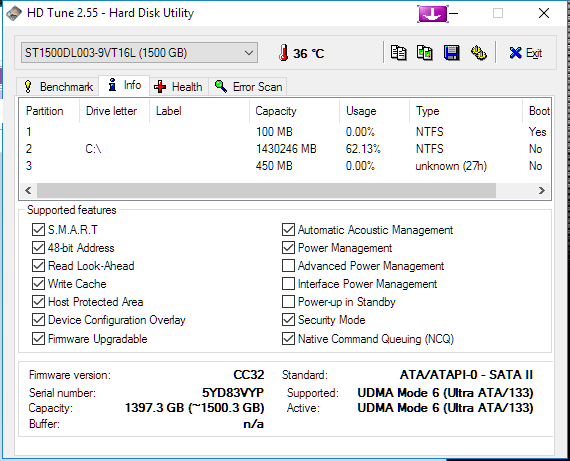
Task: Click the partition list right scroll arrow
Action: pyautogui.click(x=542, y=190)
